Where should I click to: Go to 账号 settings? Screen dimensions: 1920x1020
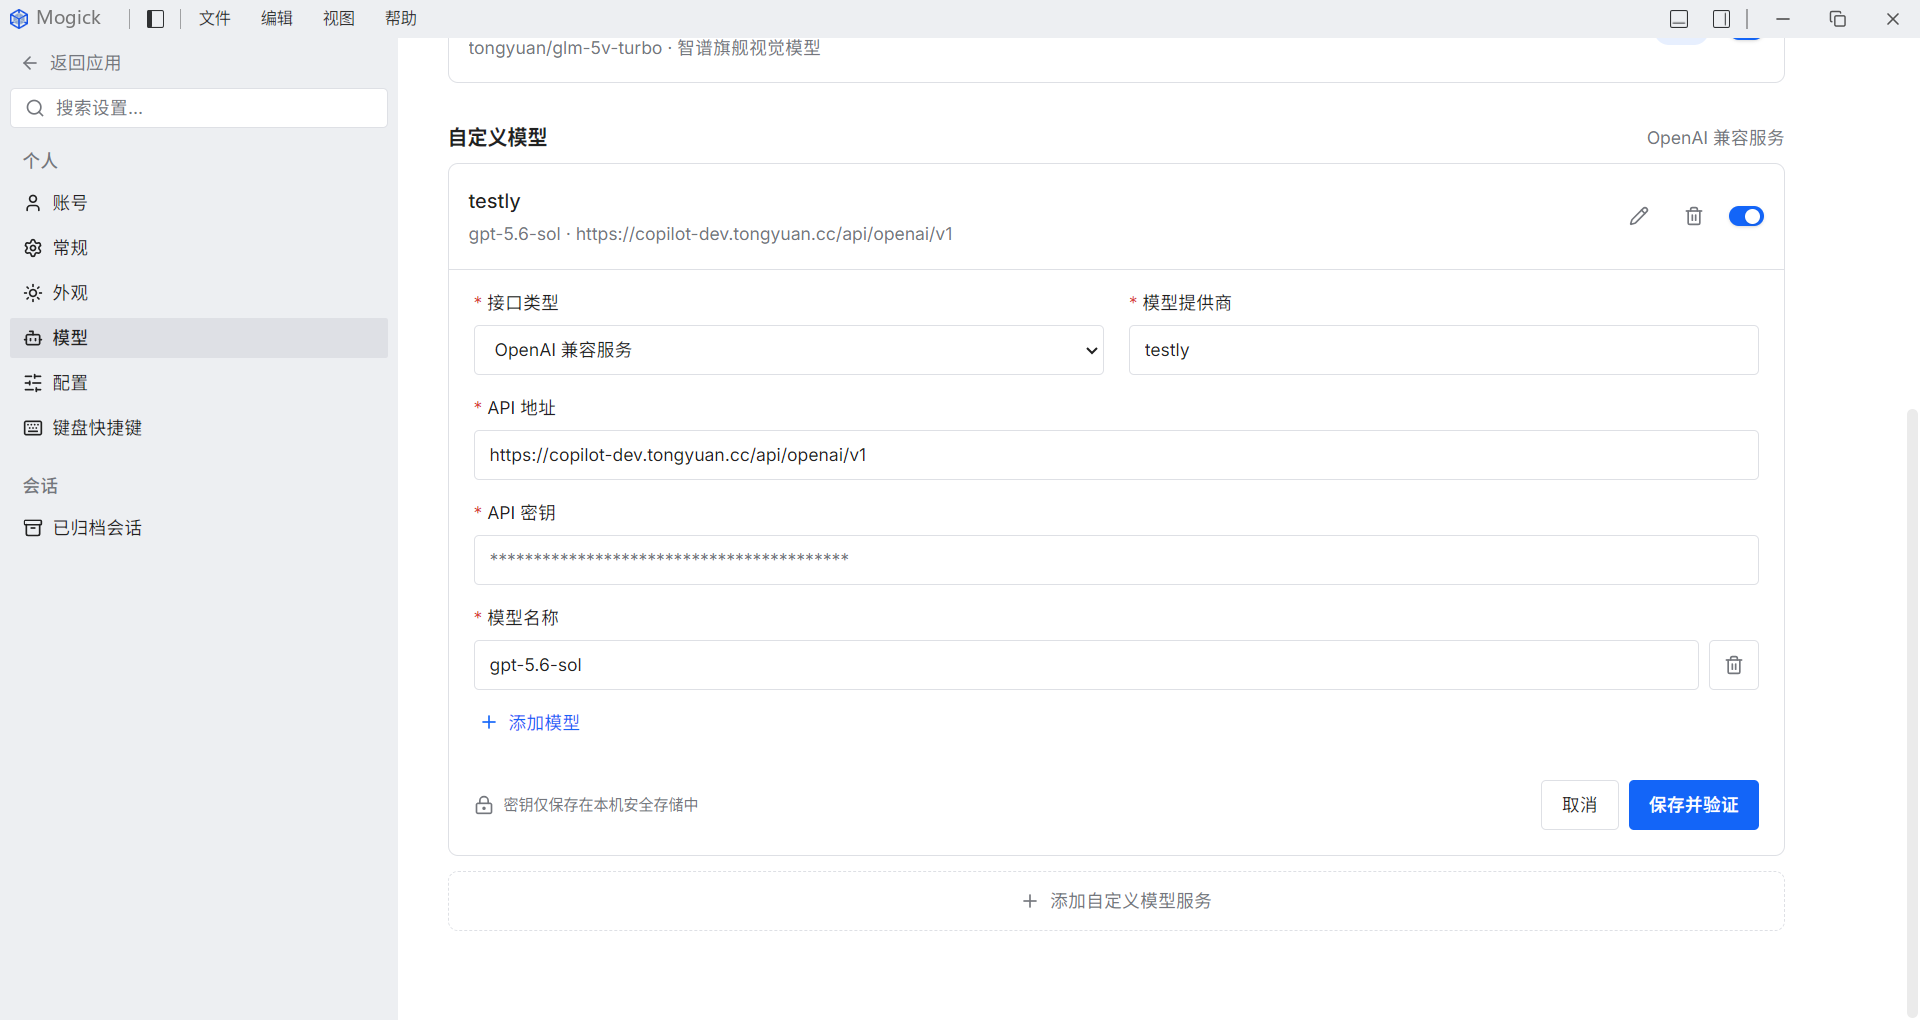(199, 203)
